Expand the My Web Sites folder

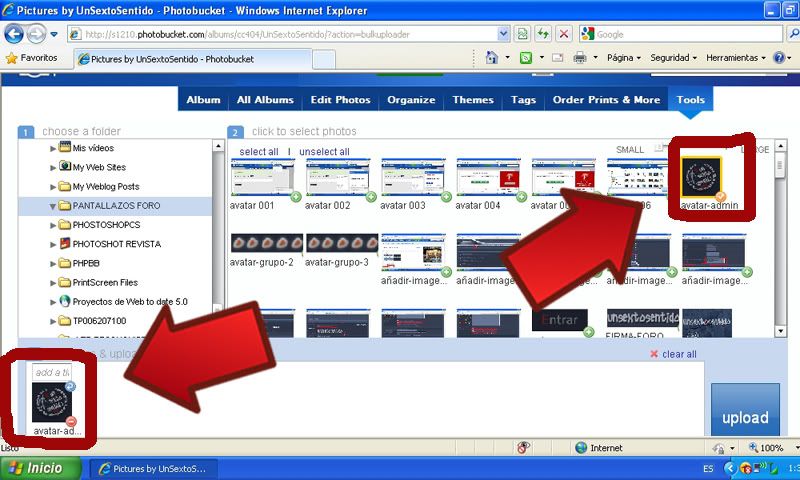(53, 167)
